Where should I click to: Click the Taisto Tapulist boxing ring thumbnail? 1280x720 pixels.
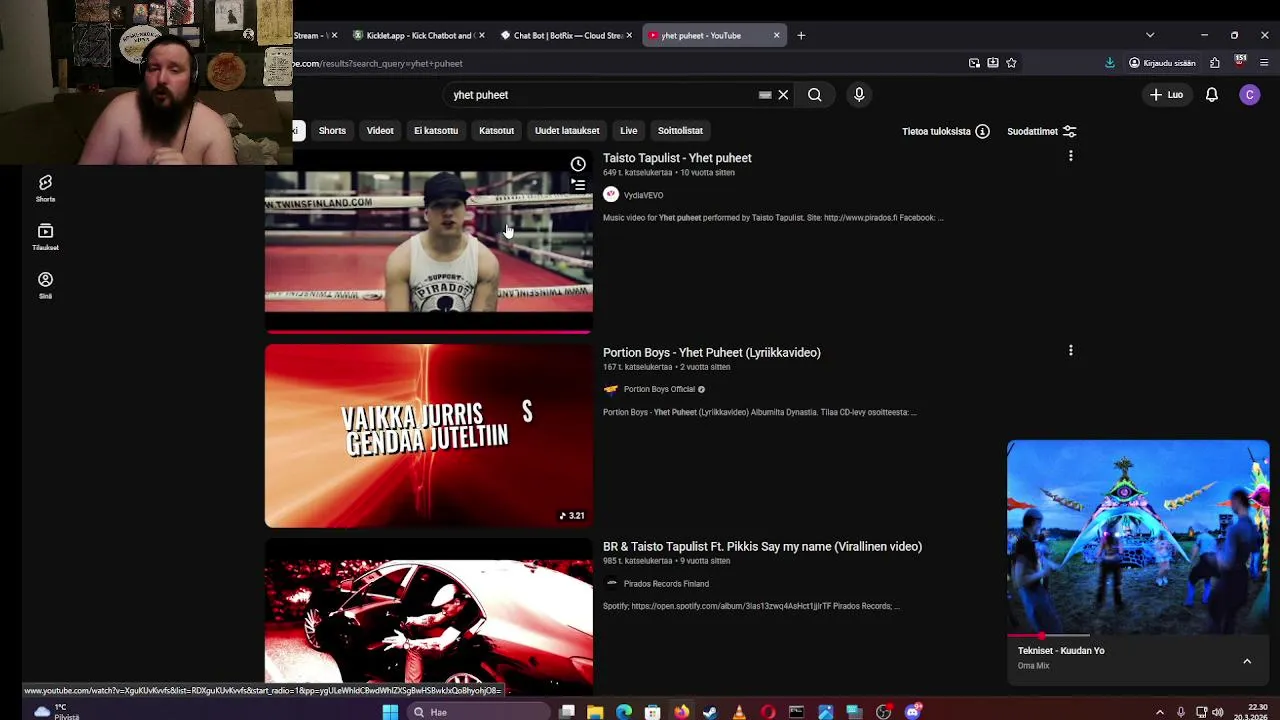(x=428, y=241)
